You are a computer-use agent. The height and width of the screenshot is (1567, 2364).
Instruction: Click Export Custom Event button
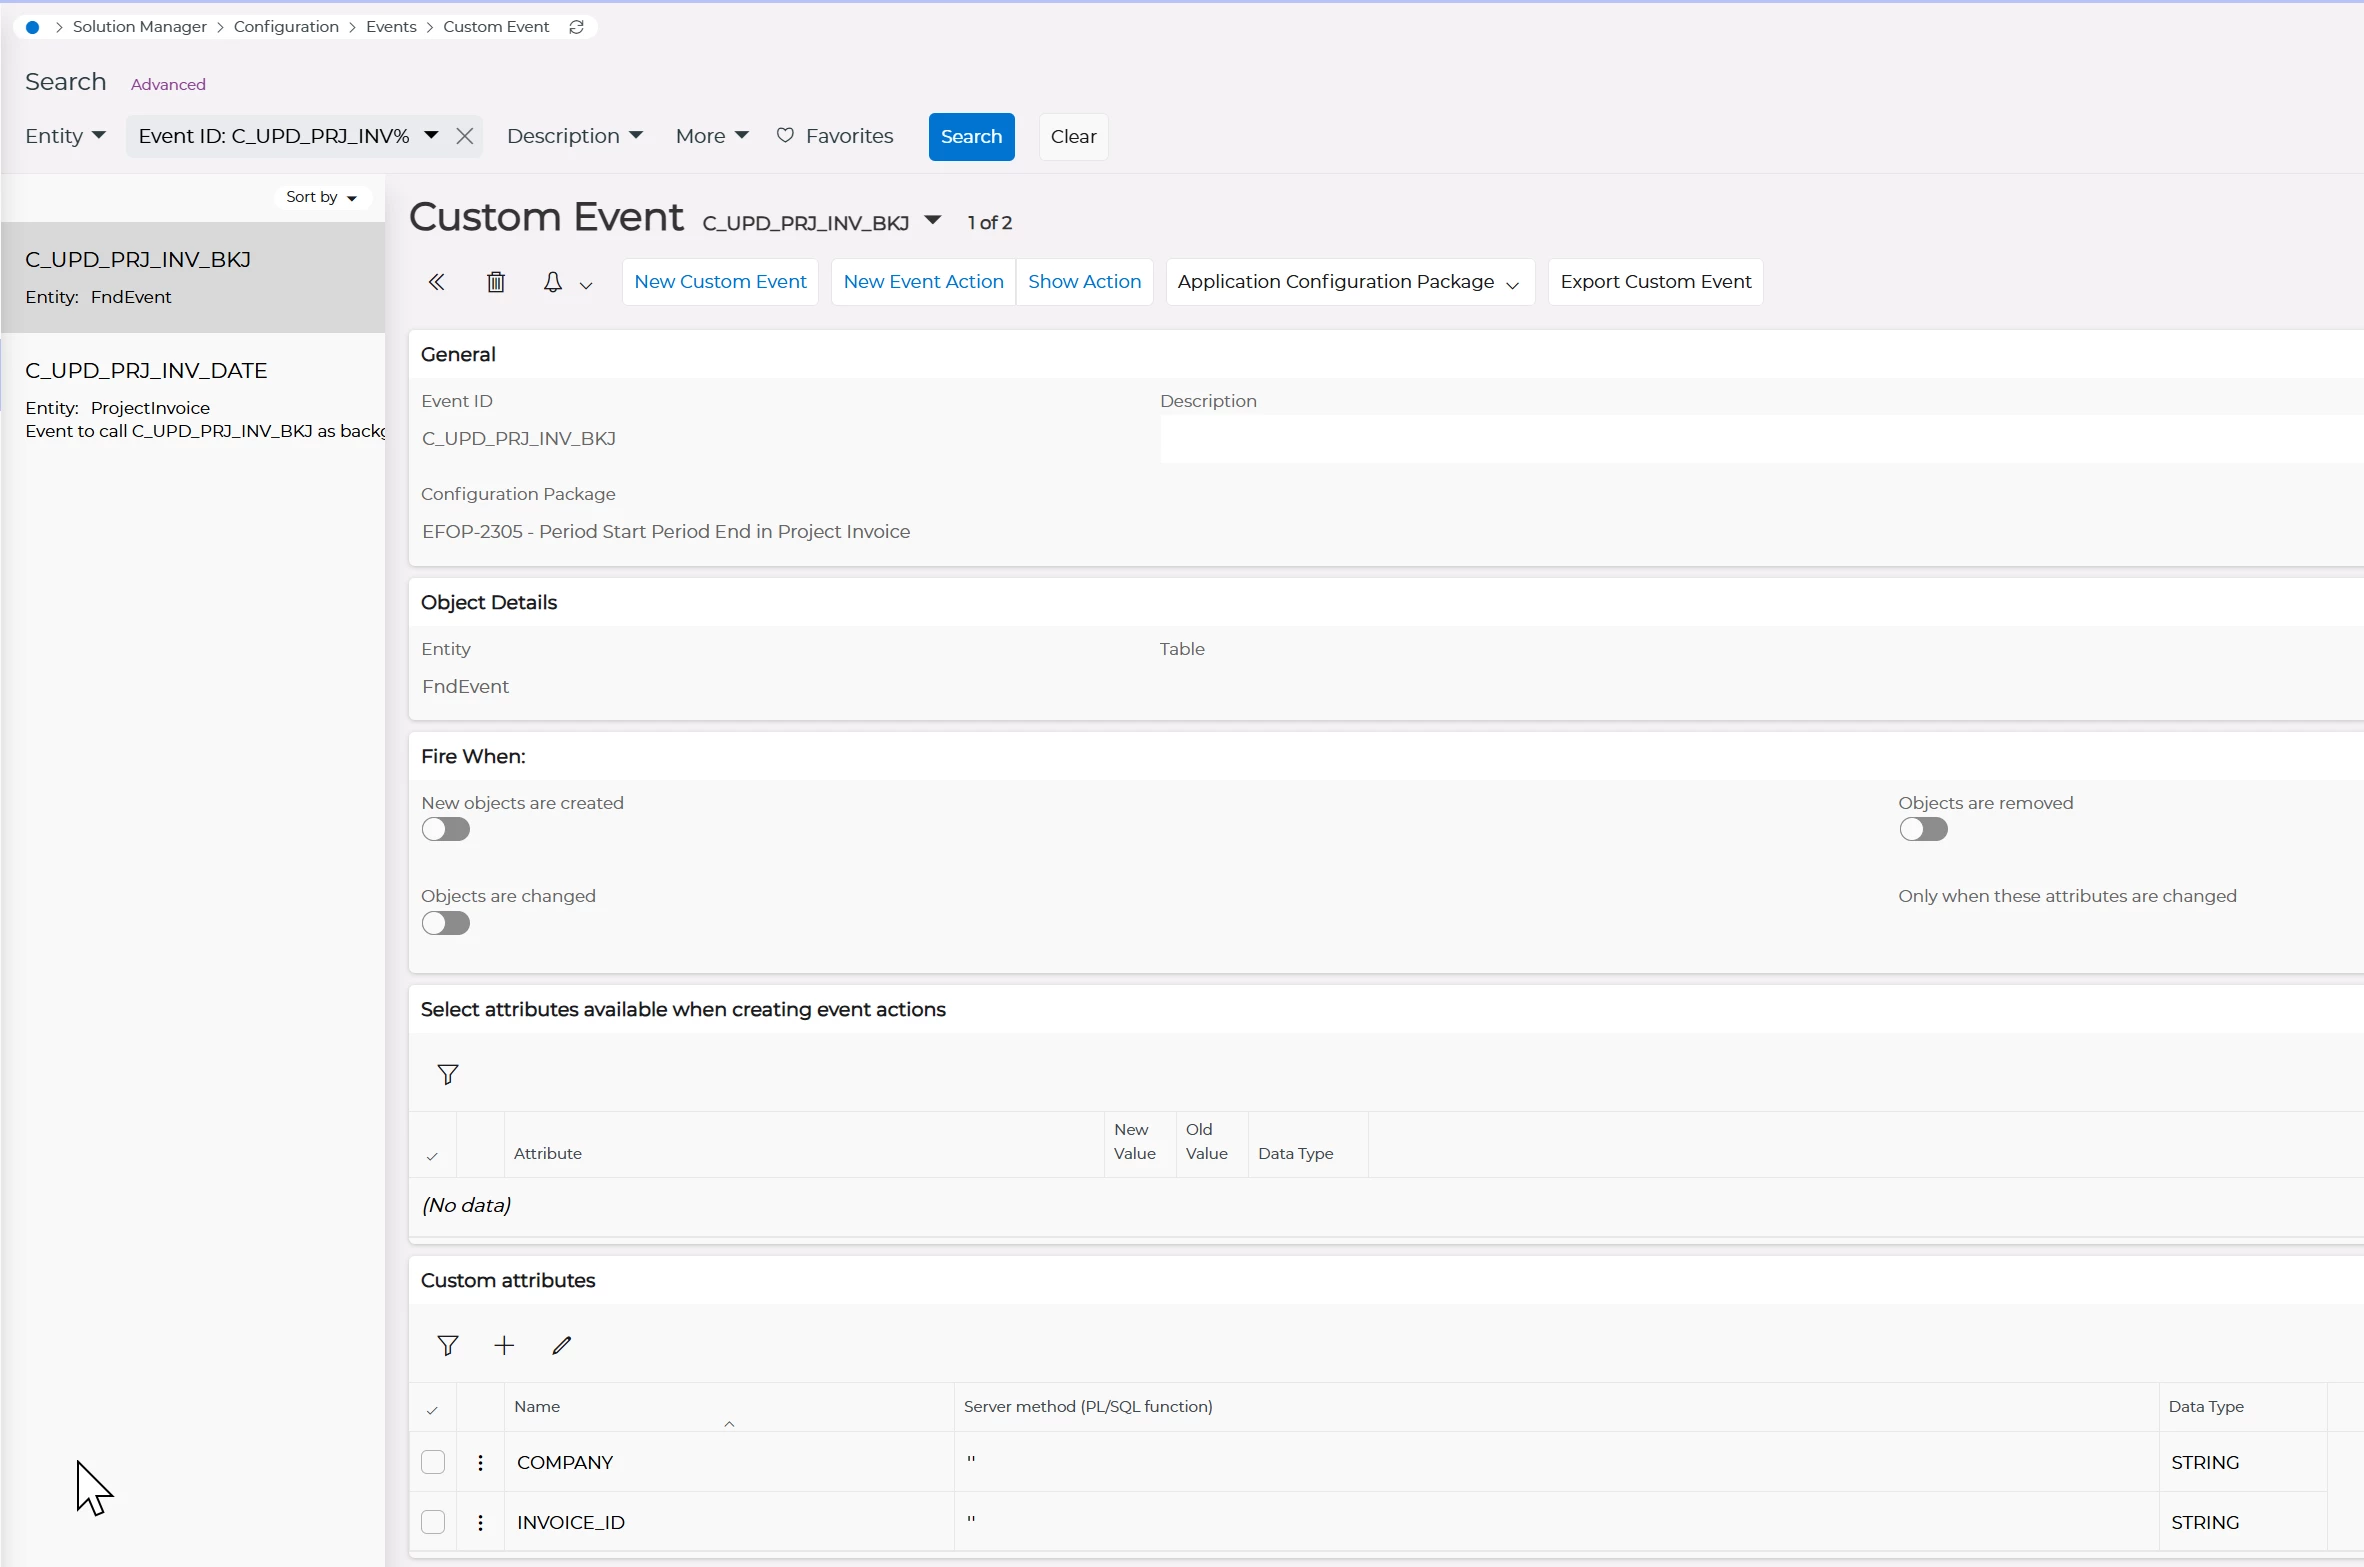[x=1655, y=282]
